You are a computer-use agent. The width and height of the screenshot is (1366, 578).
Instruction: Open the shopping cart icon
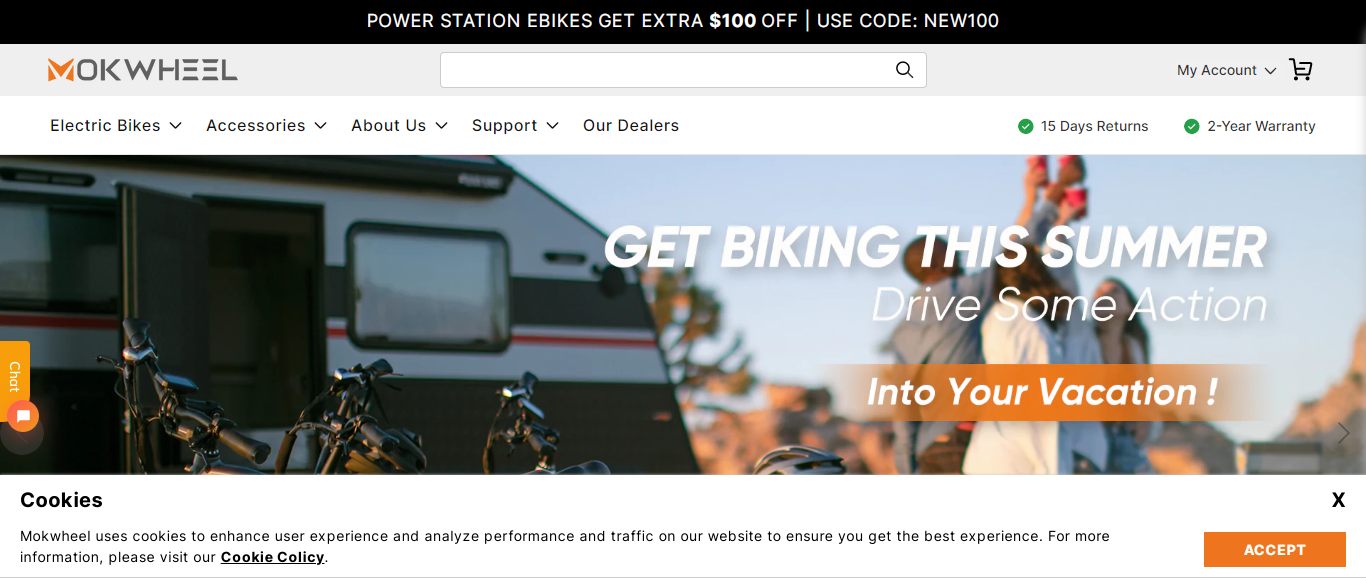pos(1300,70)
